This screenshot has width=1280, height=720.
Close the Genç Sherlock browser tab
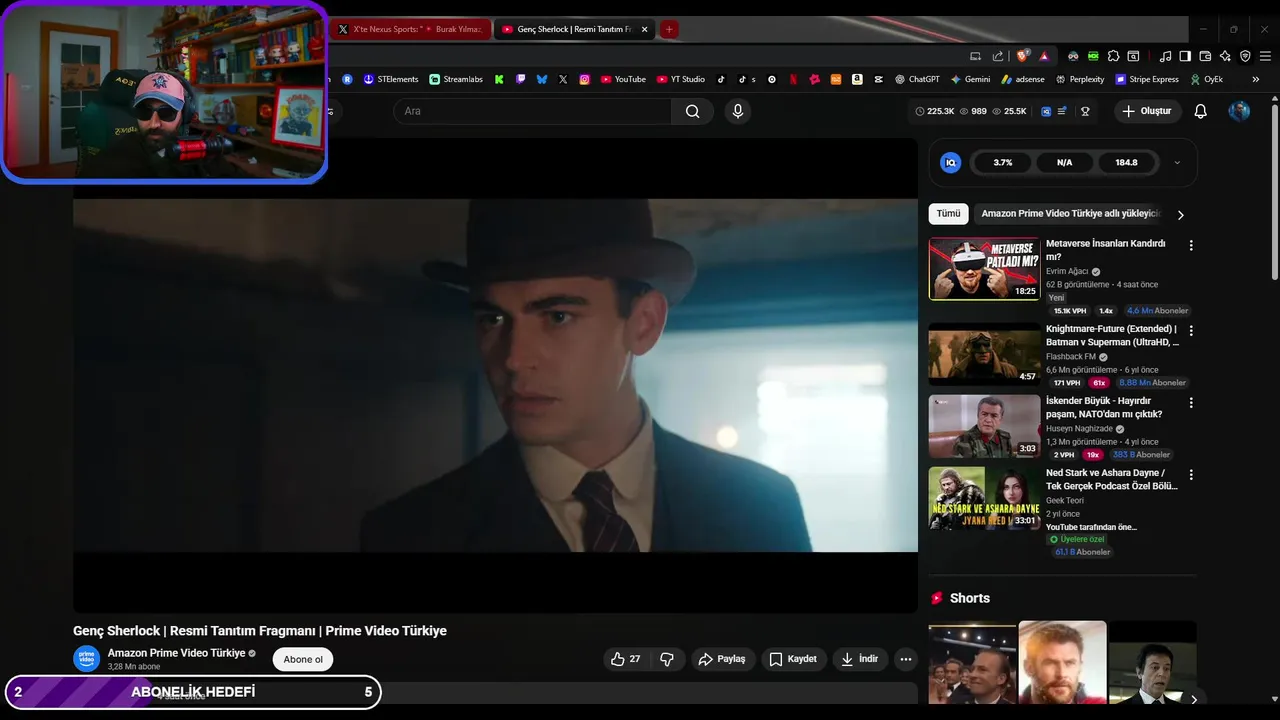click(x=644, y=30)
